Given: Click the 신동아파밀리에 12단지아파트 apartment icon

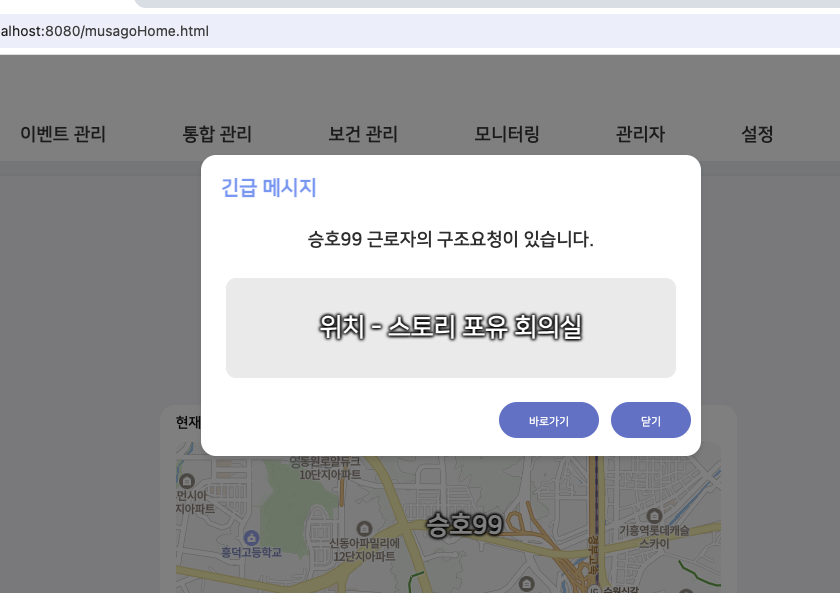Looking at the screenshot, I should tap(364, 528).
